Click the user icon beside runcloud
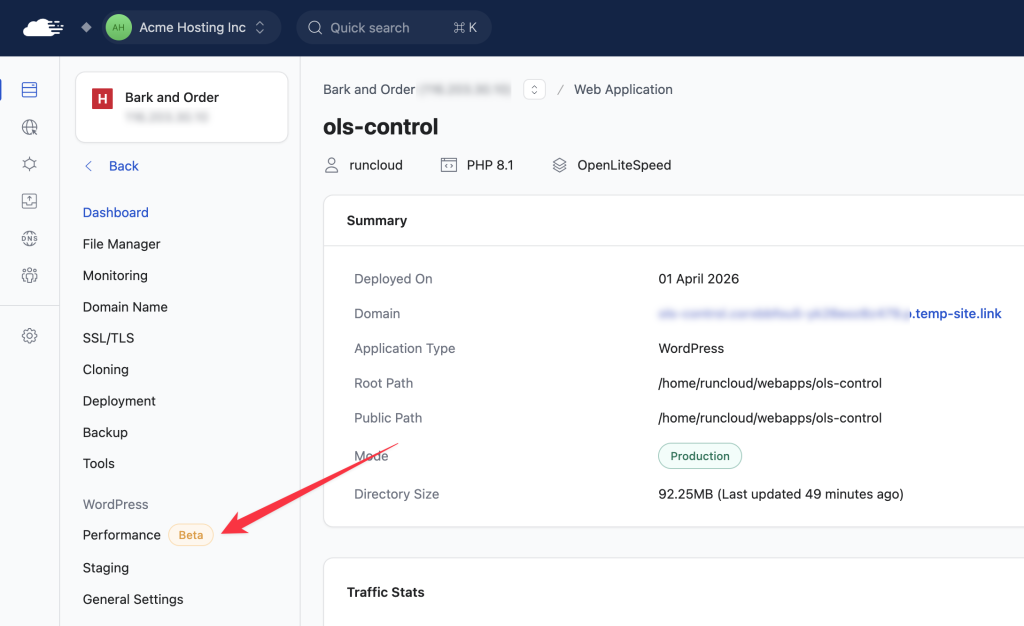The height and width of the screenshot is (626, 1024). click(x=332, y=164)
